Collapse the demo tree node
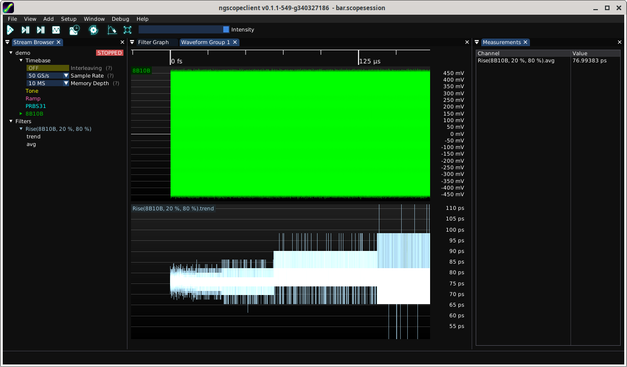627x367 pixels. point(11,53)
